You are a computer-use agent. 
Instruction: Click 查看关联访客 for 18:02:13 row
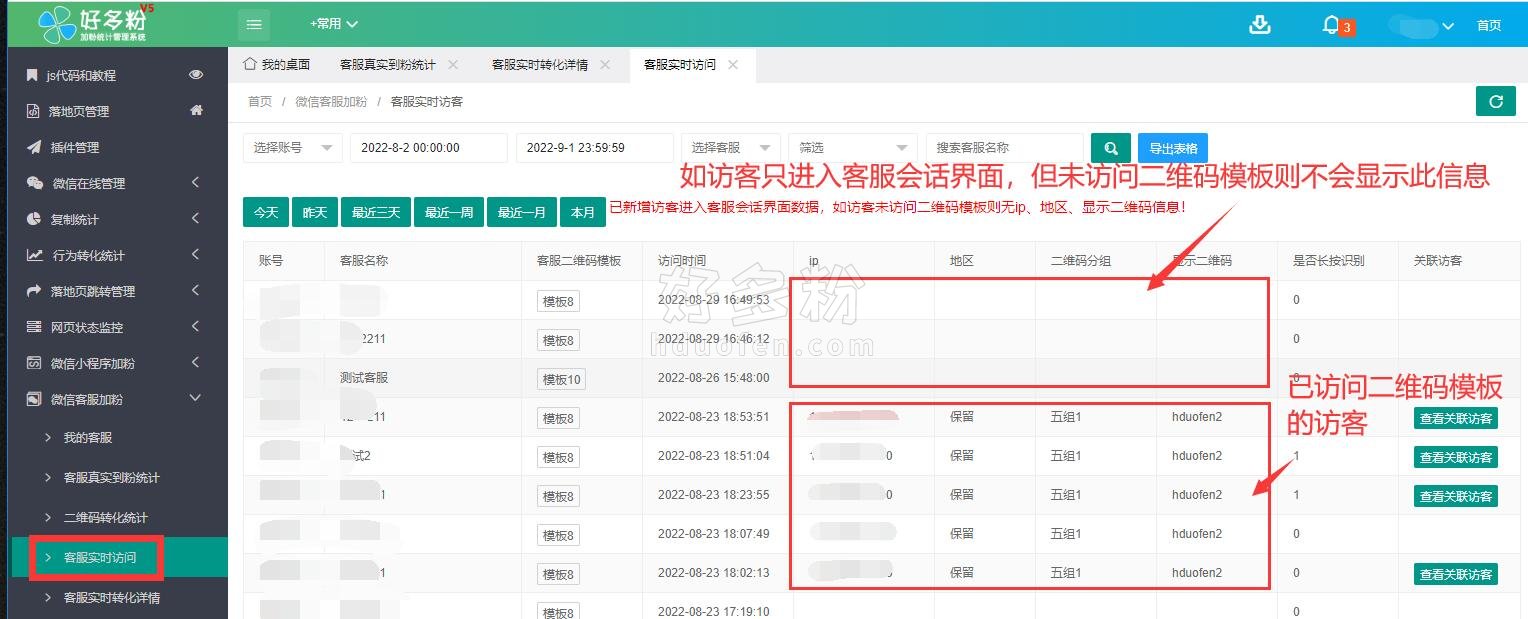coord(1456,574)
